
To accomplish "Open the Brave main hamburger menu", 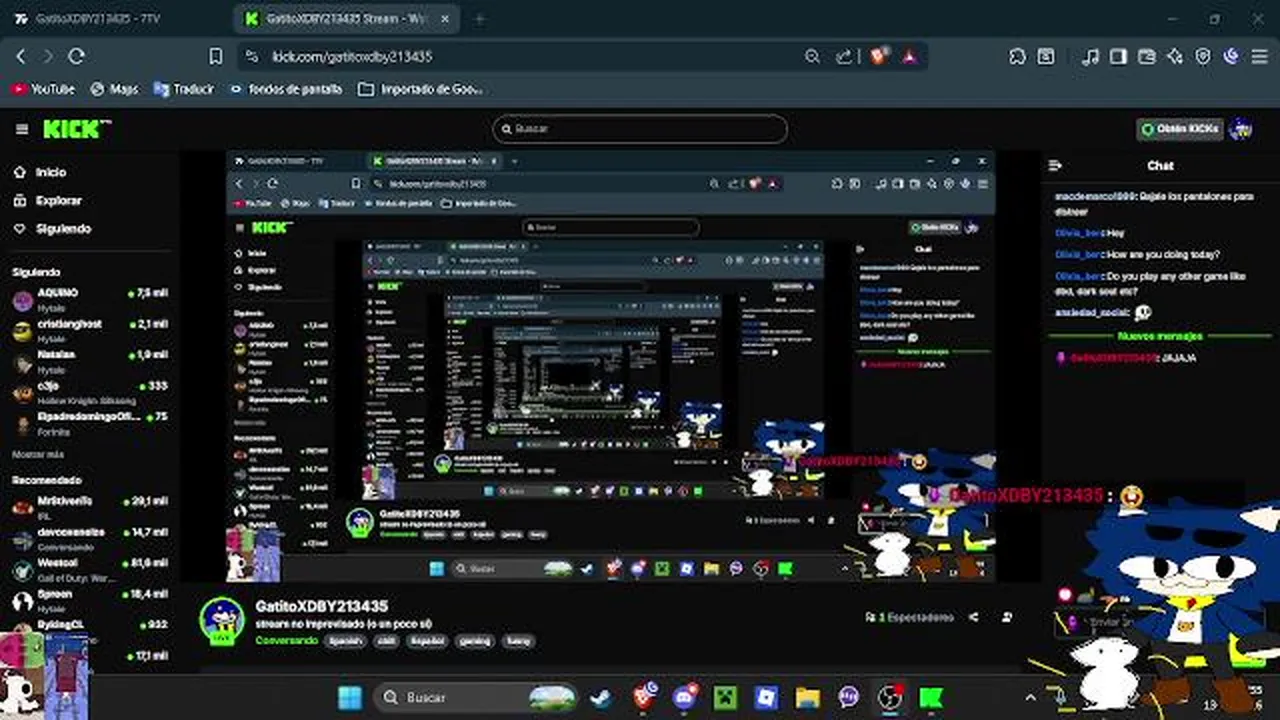I will point(1259,57).
